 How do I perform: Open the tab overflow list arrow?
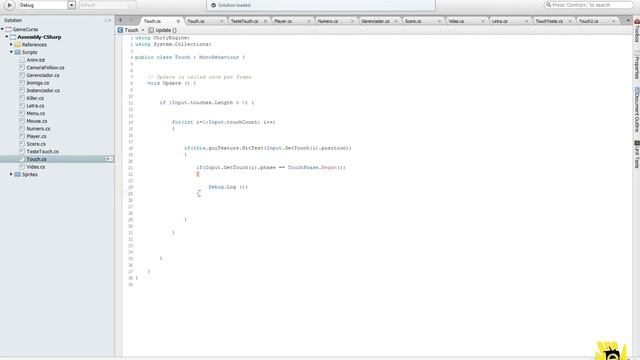coord(628,21)
